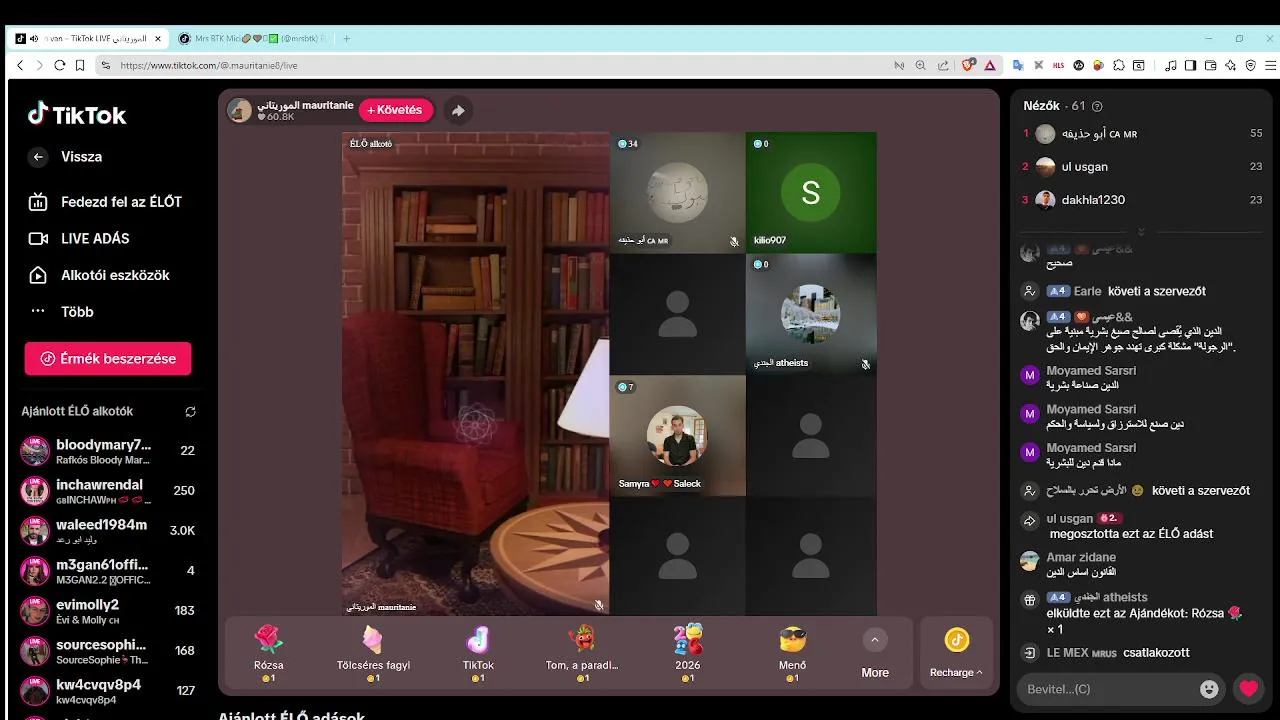1280x720 pixels.
Task: Click the share arrow beside Követés
Action: pos(458,111)
